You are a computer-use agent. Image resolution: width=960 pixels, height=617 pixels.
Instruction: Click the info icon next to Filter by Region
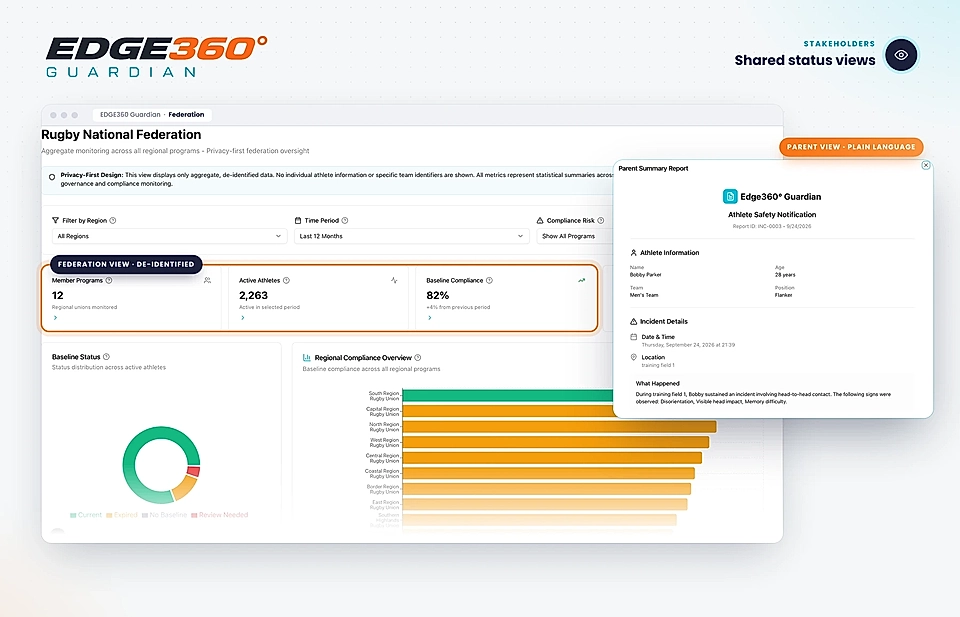coord(113,220)
